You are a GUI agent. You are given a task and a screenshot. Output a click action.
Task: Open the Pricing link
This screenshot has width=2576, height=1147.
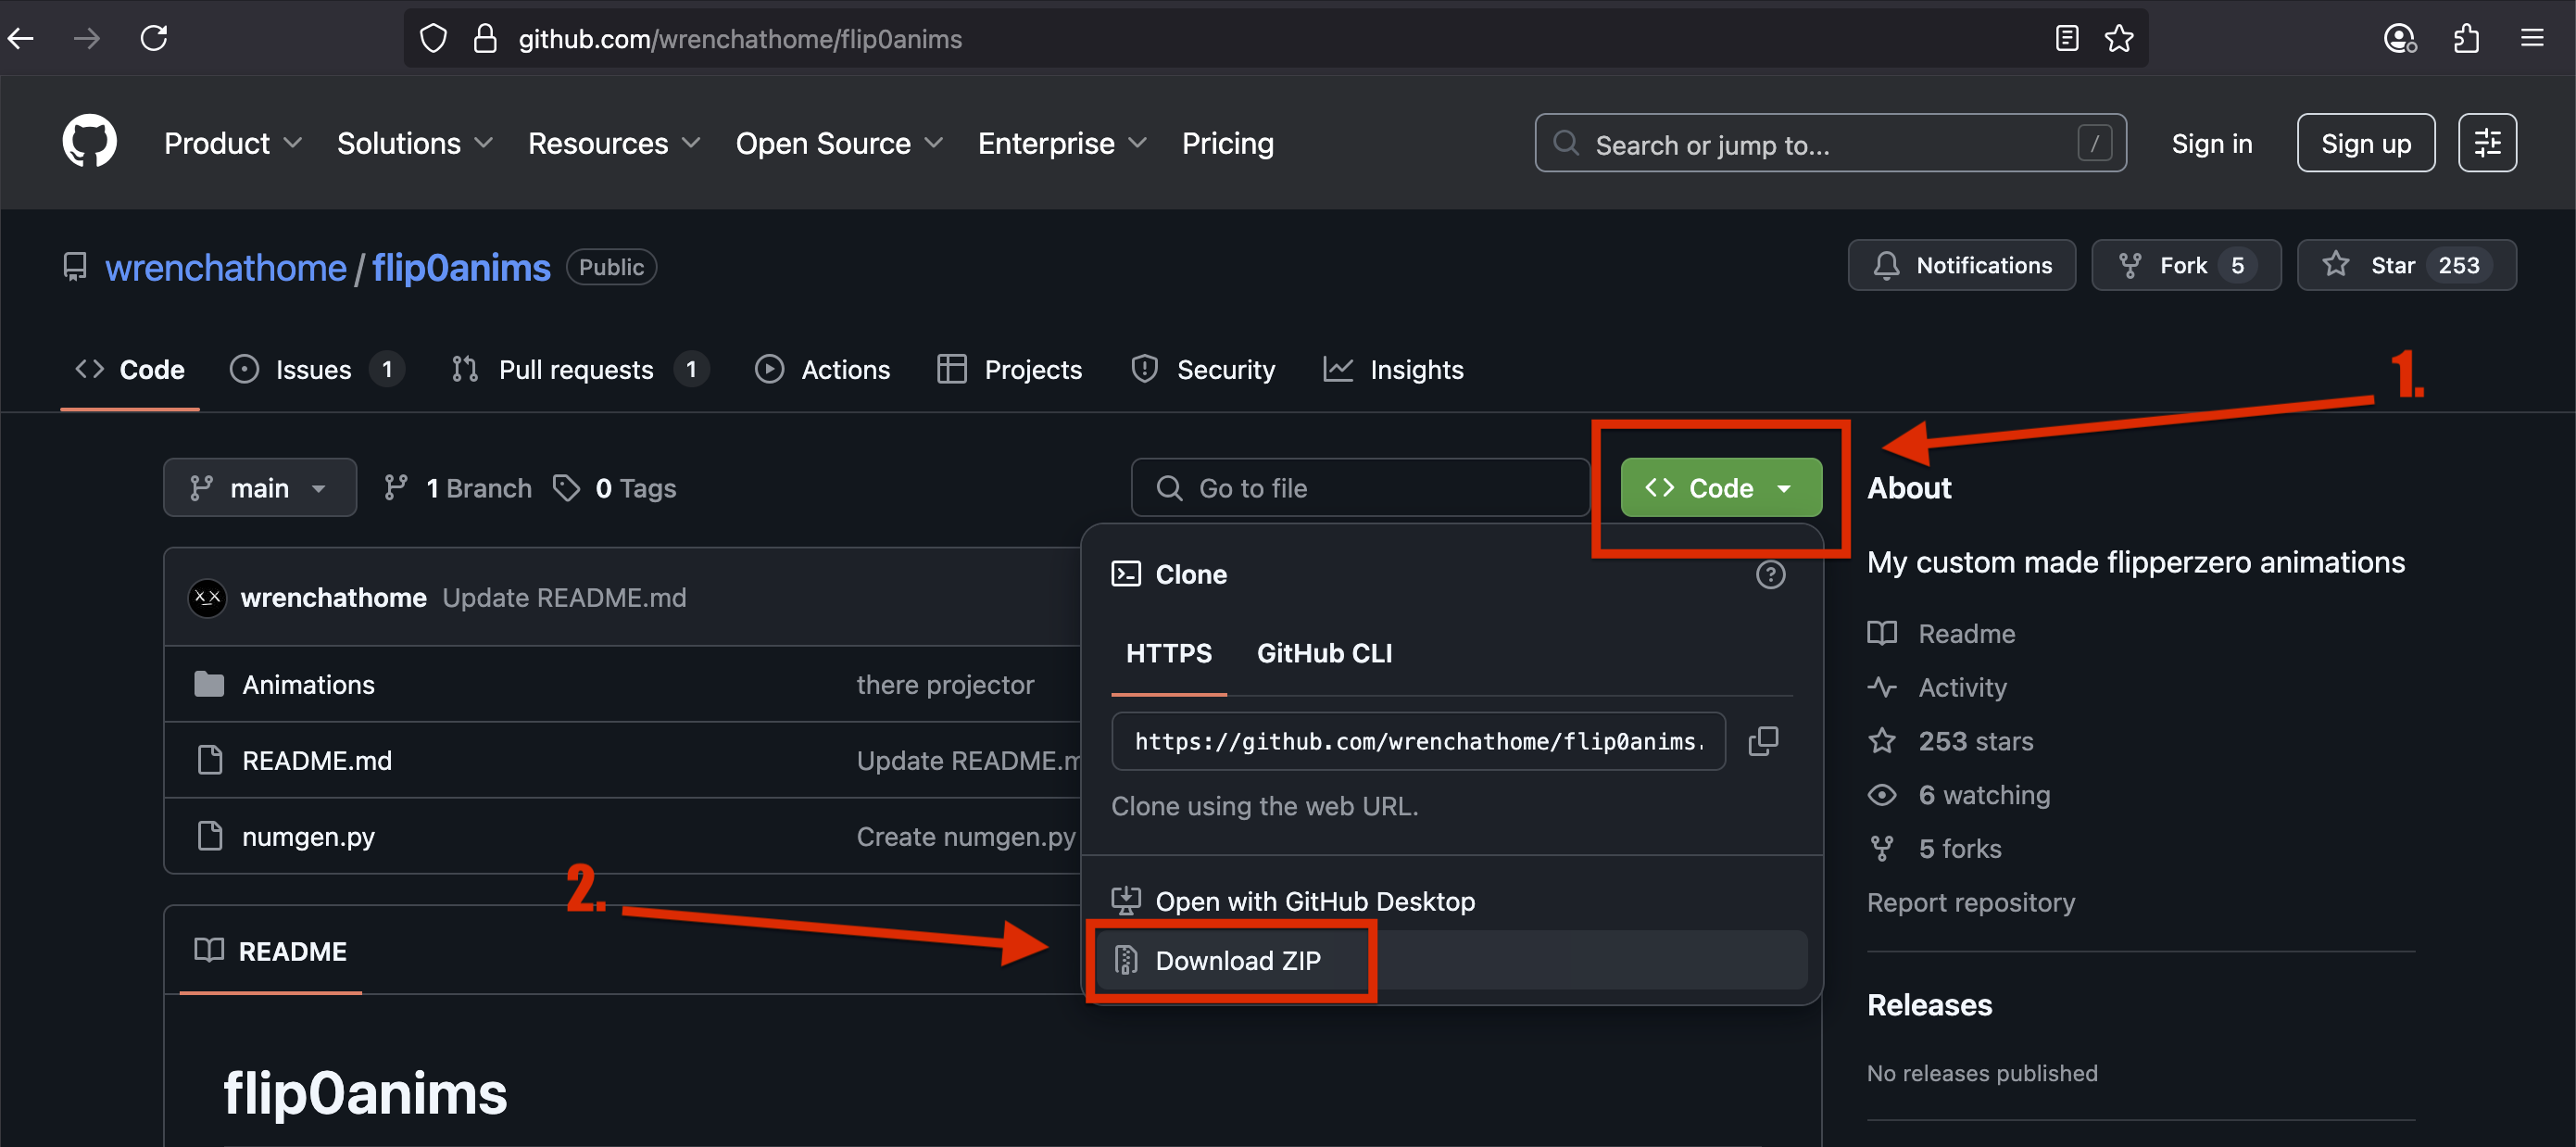click(x=1227, y=143)
